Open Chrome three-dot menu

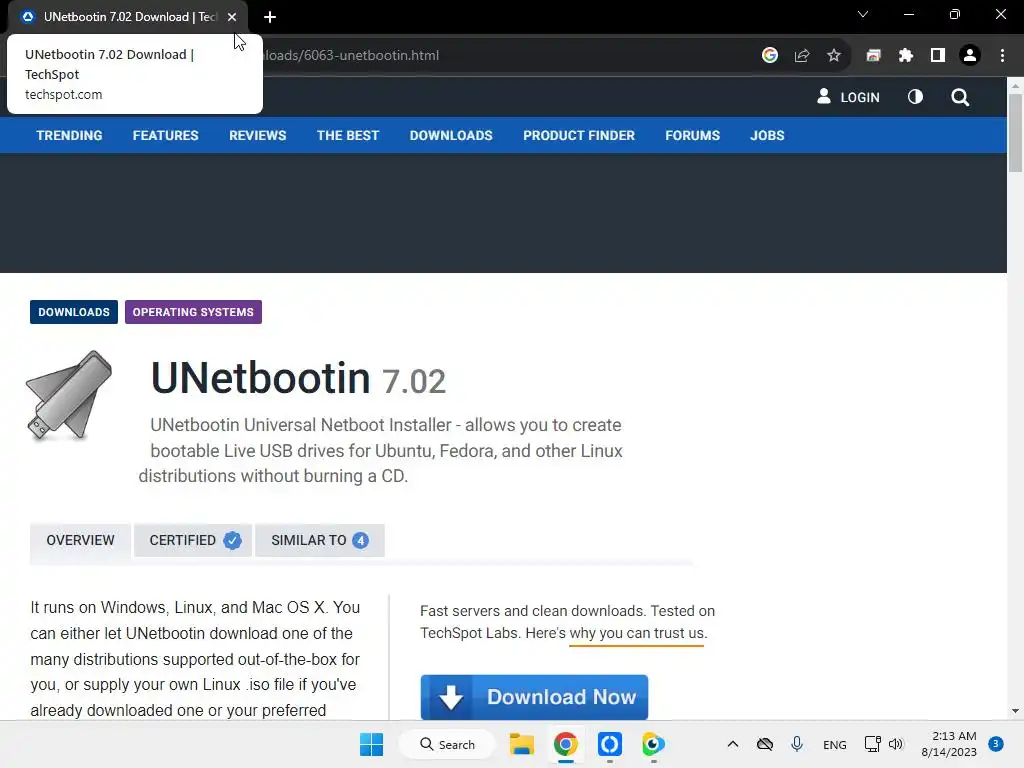tap(1002, 56)
